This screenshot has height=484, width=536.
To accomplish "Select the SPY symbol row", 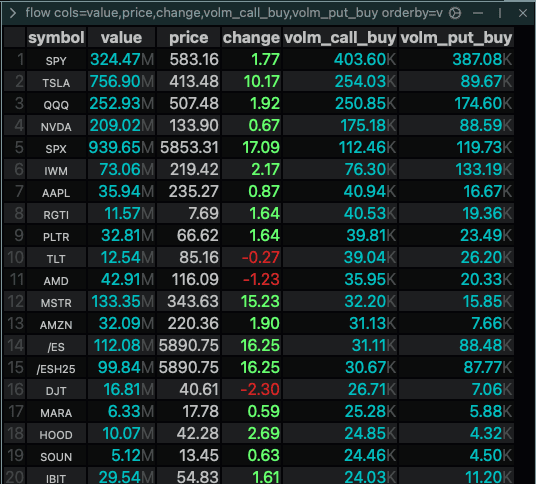I will [259, 59].
